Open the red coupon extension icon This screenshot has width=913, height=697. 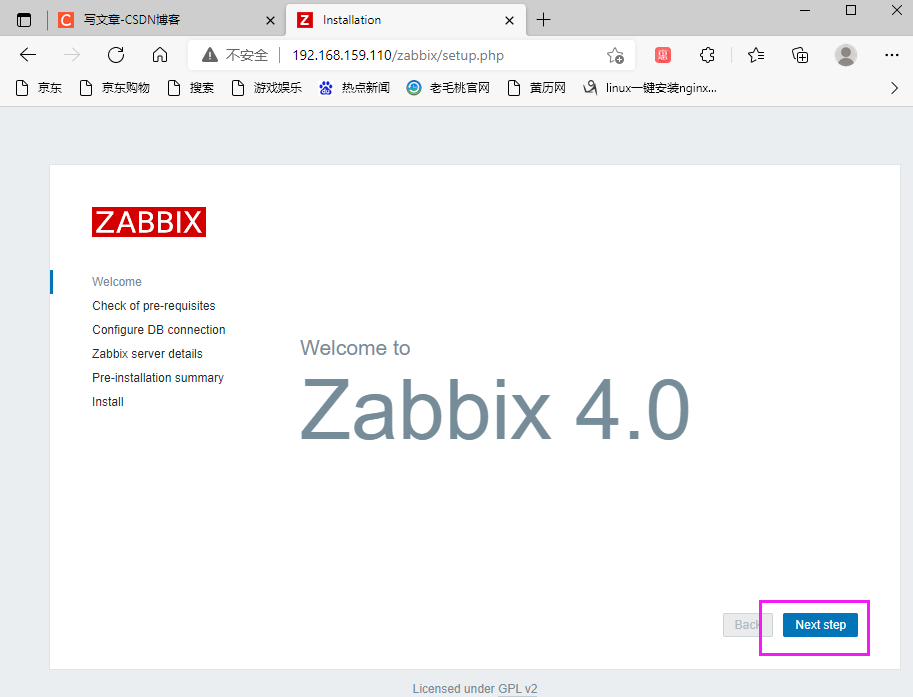pos(663,55)
